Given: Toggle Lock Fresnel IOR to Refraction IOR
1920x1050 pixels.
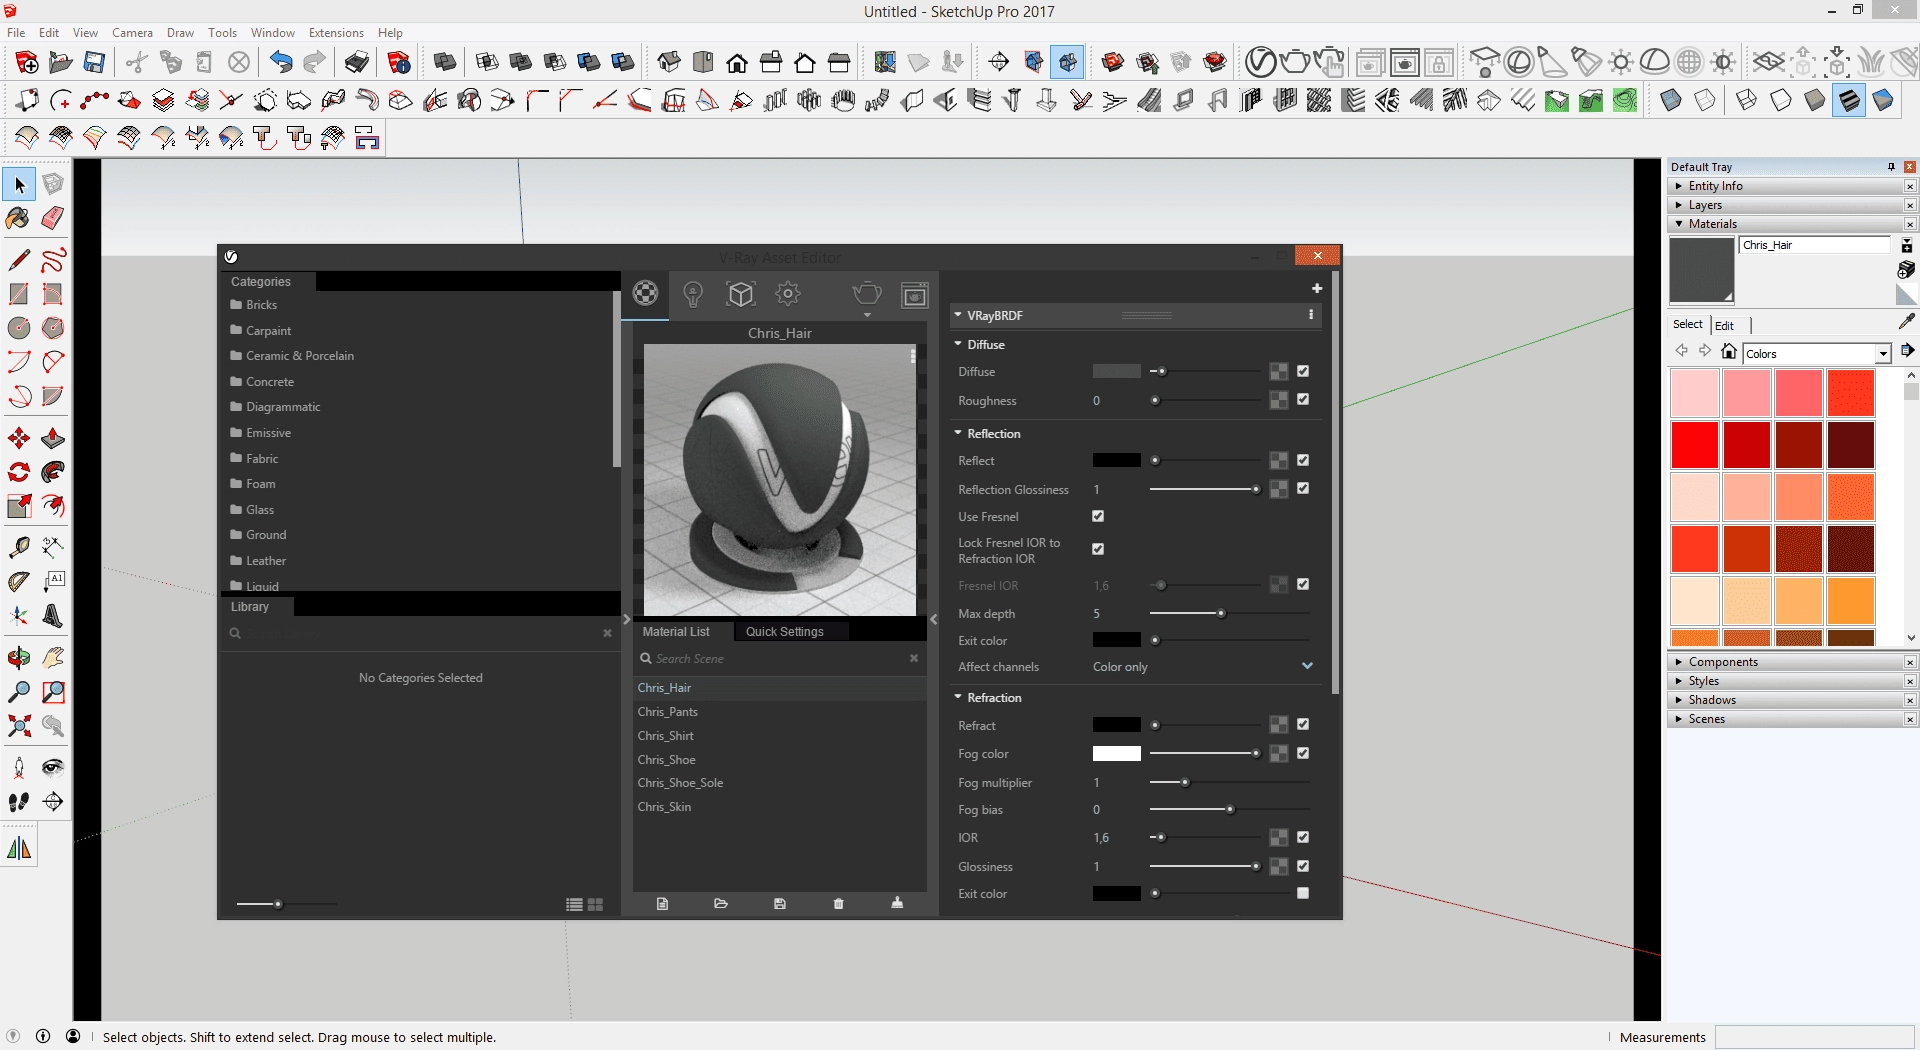Looking at the screenshot, I should coord(1098,549).
